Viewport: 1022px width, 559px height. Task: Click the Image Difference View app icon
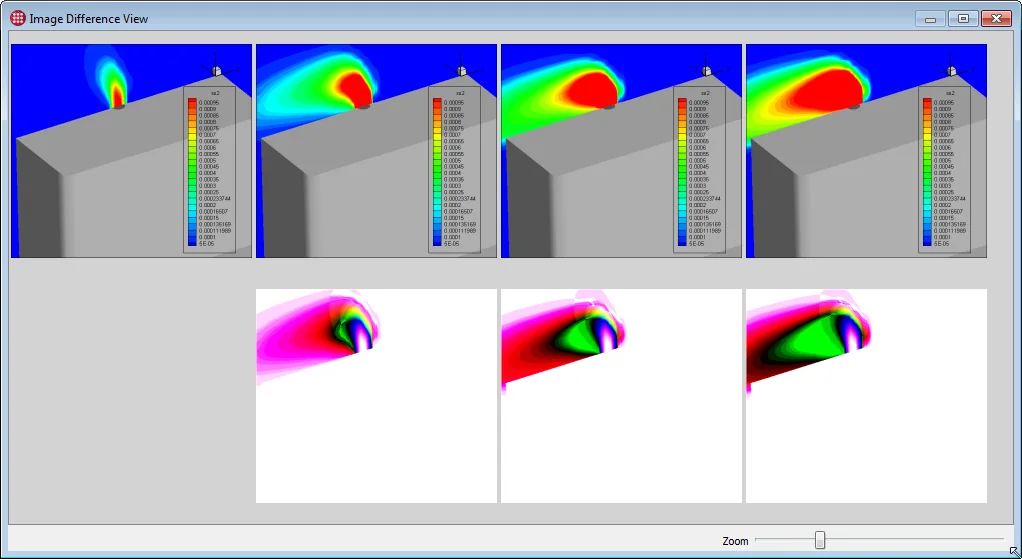pos(18,18)
